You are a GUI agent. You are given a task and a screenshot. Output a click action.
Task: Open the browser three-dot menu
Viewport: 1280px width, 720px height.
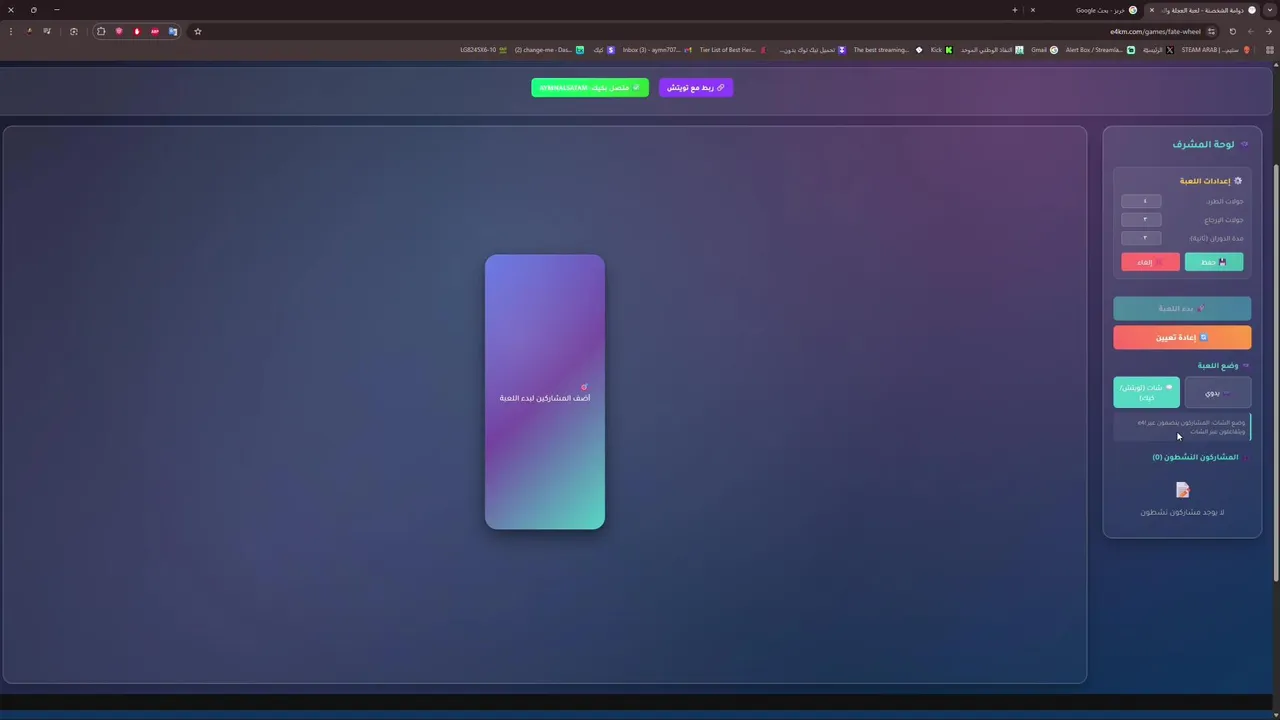(11, 31)
